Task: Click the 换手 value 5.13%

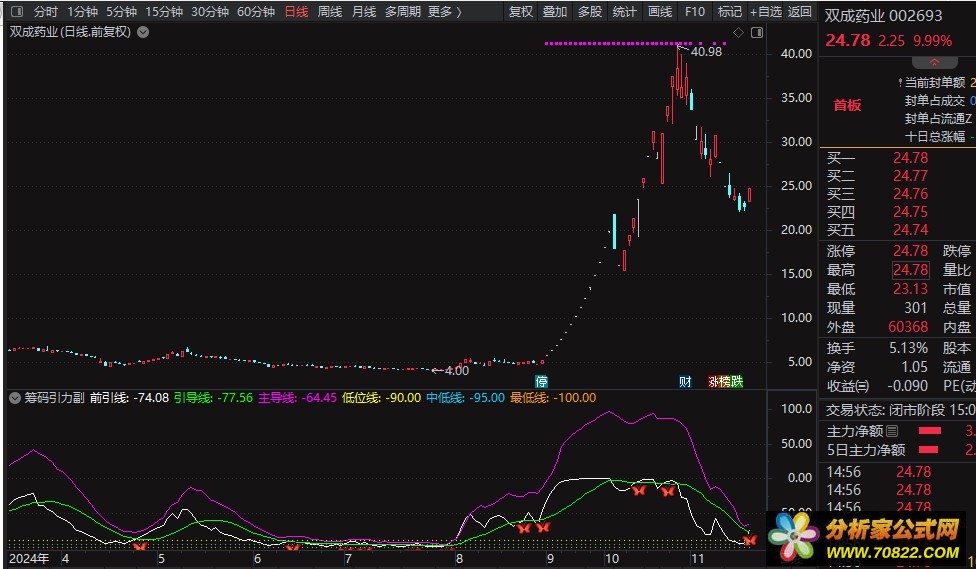Action: 908,348
